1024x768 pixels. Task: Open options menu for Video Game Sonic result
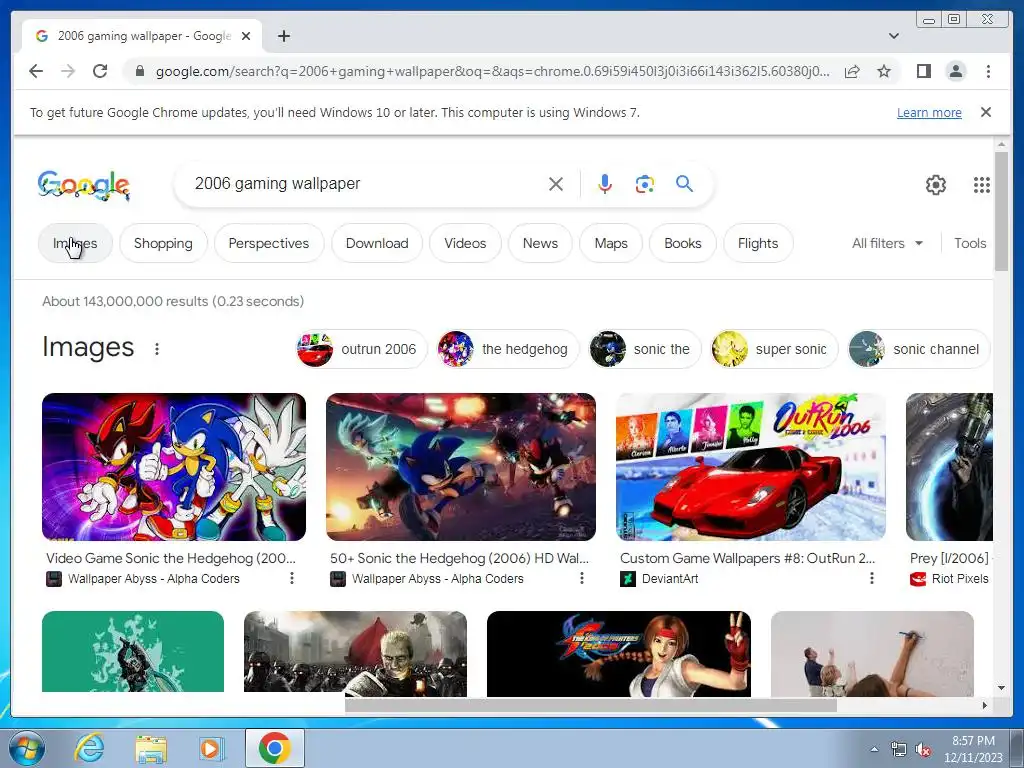292,578
